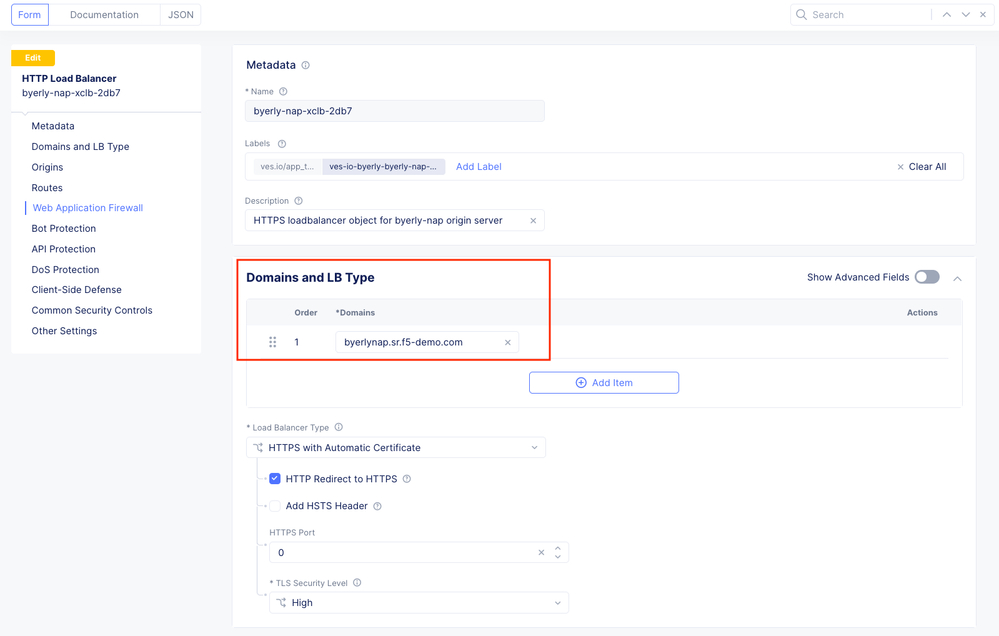Collapse the Domains and LB Type section
The height and width of the screenshot is (636, 999).
tap(958, 278)
